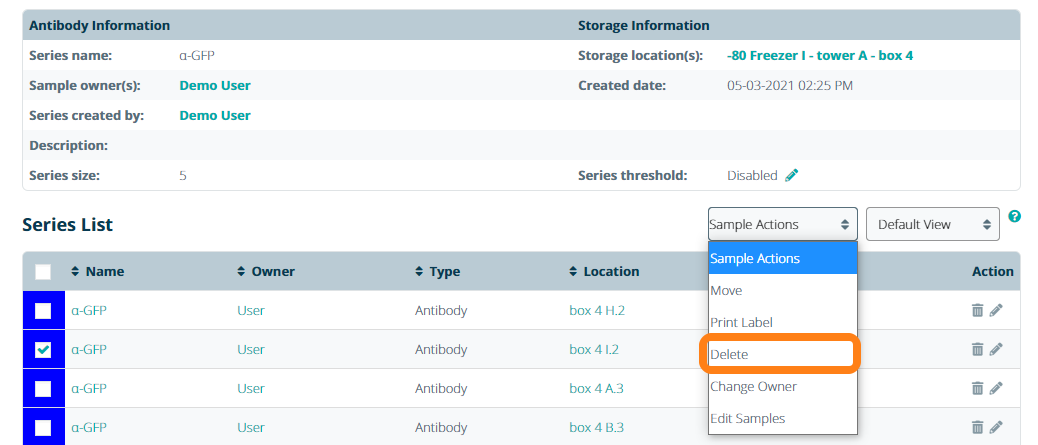This screenshot has width=1038, height=445.
Task: Toggle the select-all checkbox in table header
Action: click(x=43, y=271)
